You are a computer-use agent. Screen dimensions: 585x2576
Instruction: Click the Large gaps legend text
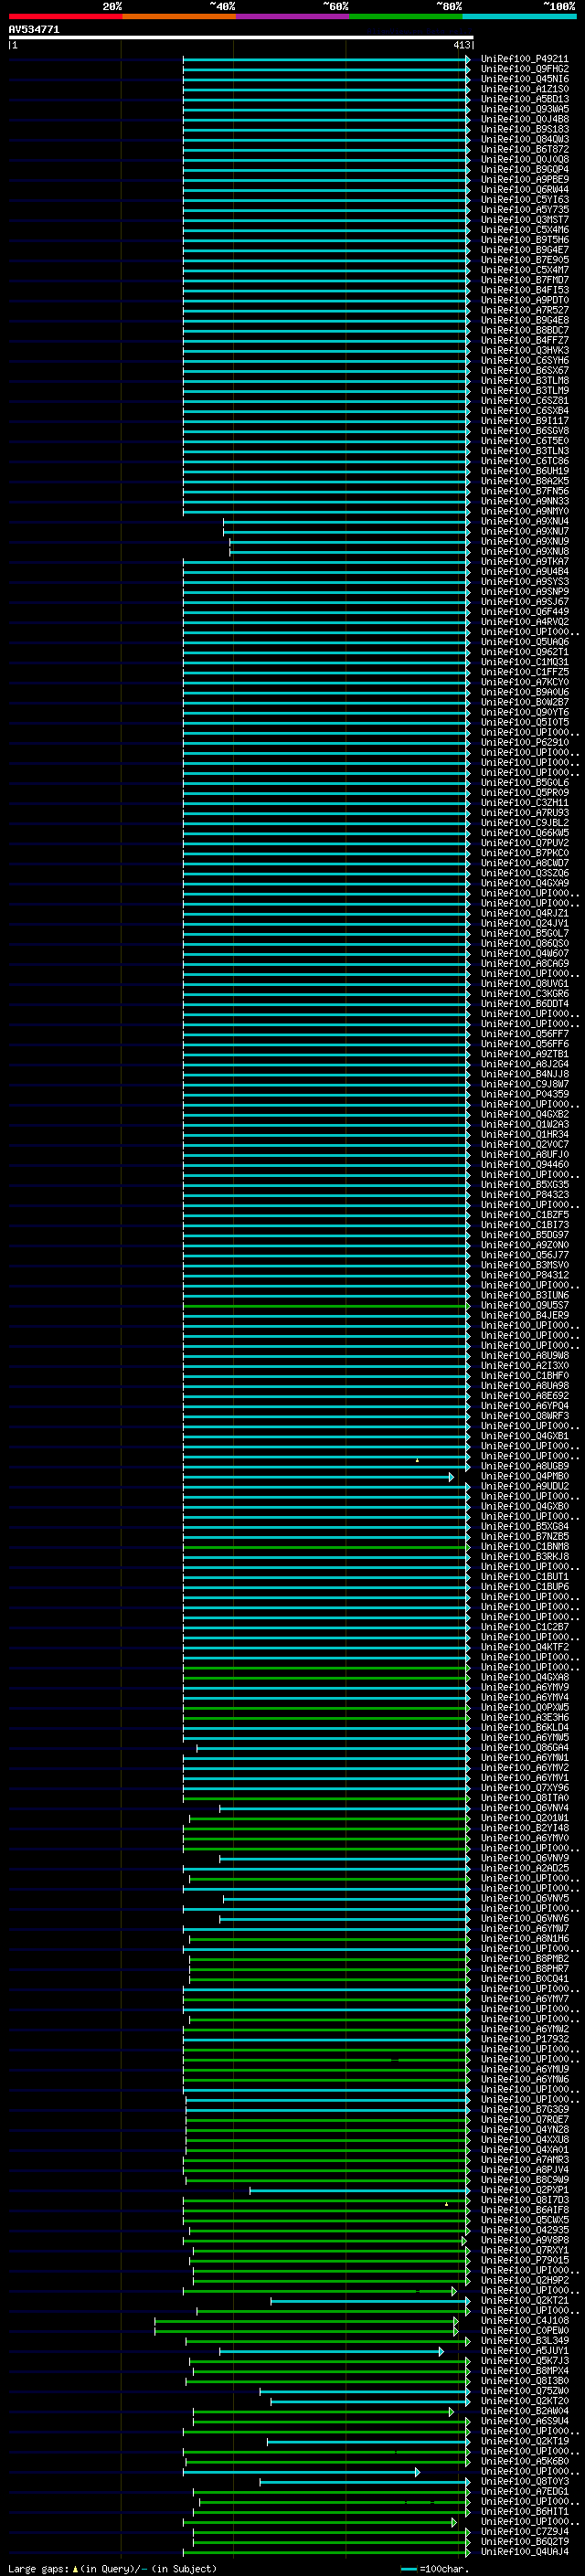39,2568
